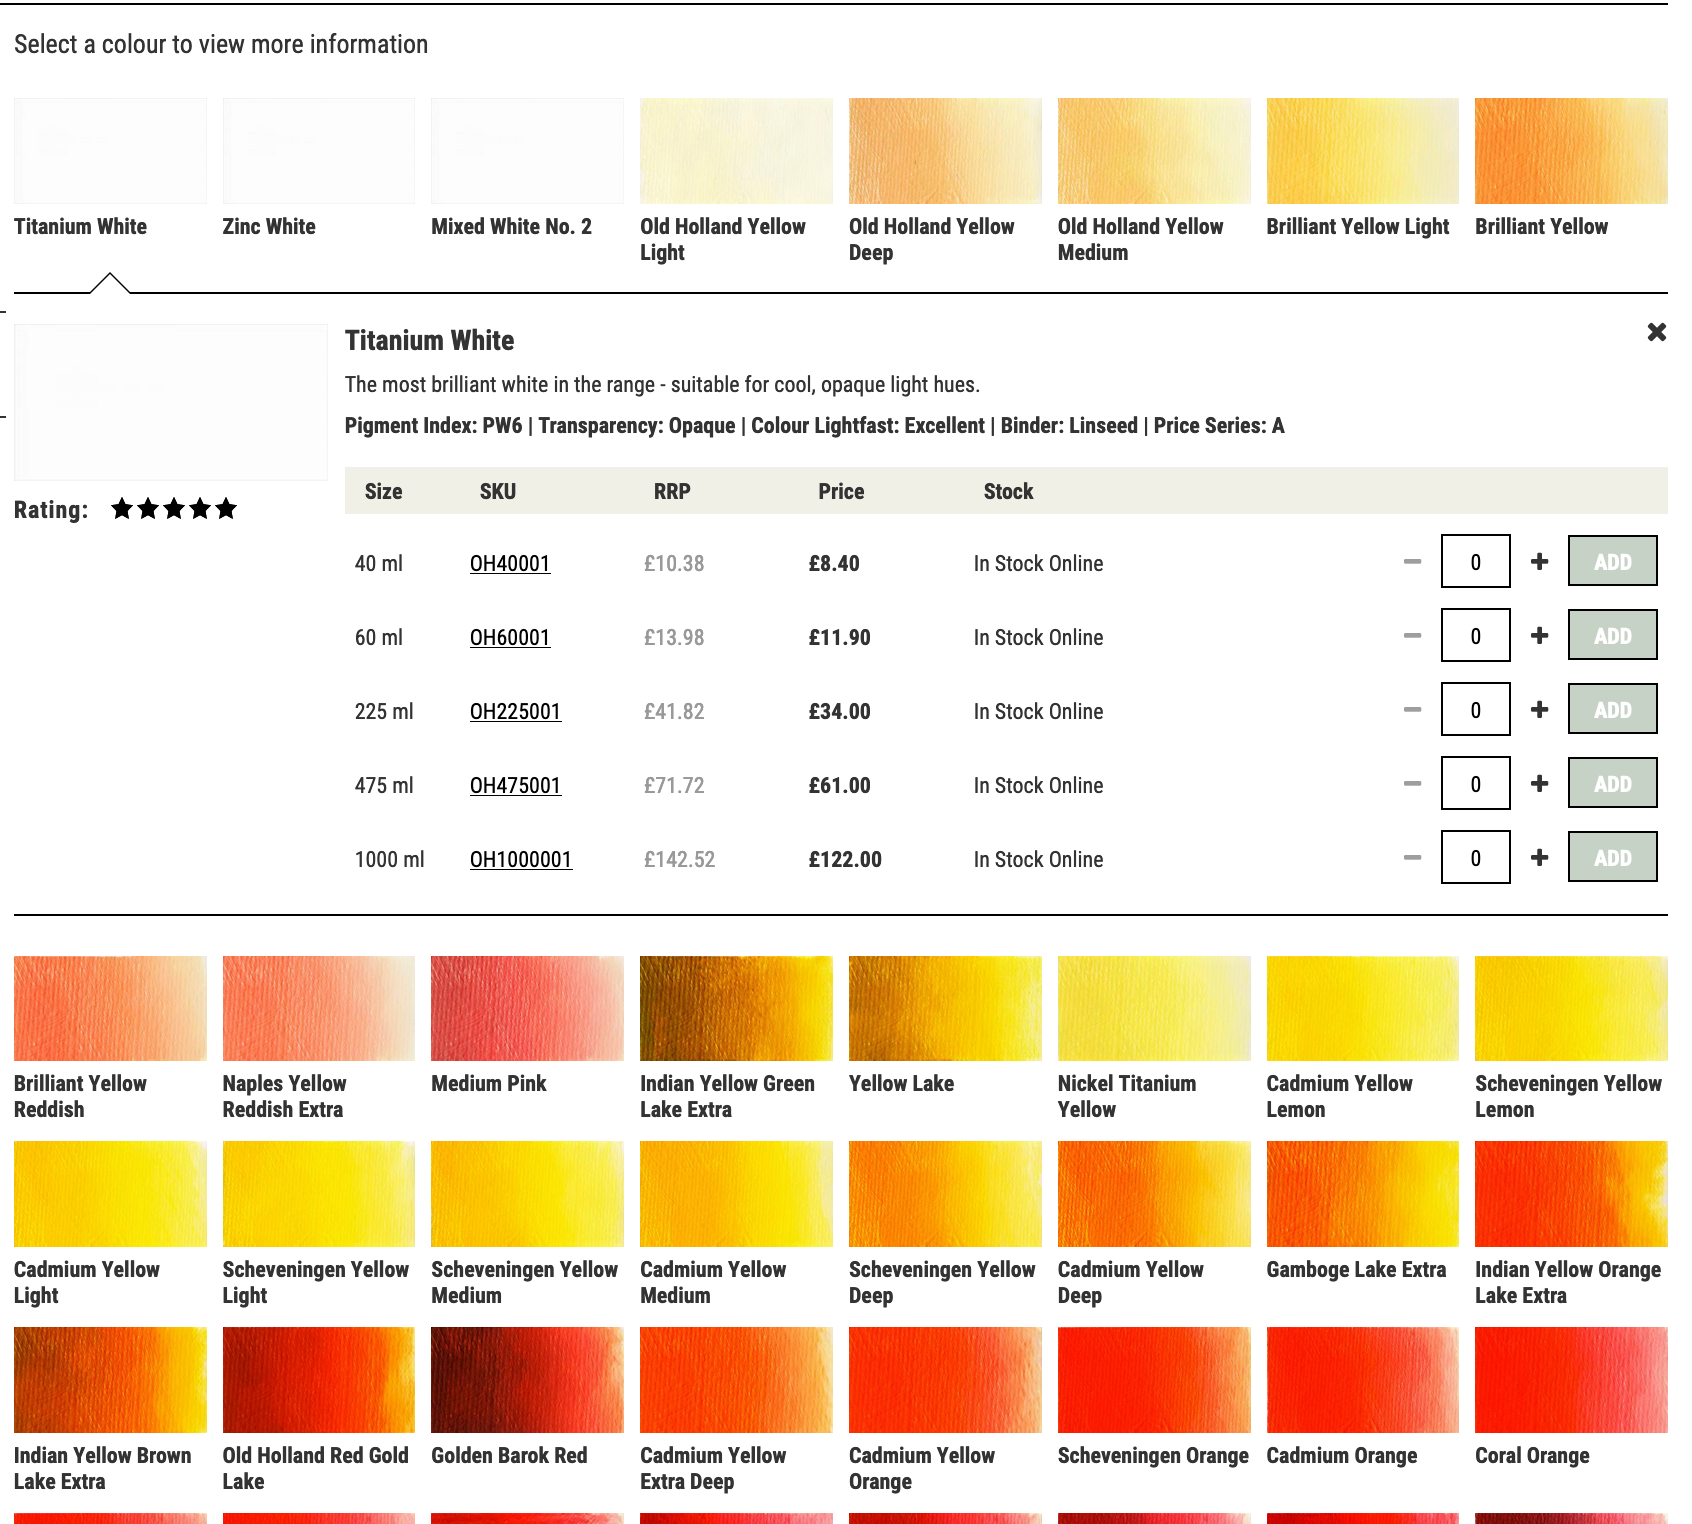Open SKU link OH225001
This screenshot has width=1692, height=1524.
click(x=515, y=712)
